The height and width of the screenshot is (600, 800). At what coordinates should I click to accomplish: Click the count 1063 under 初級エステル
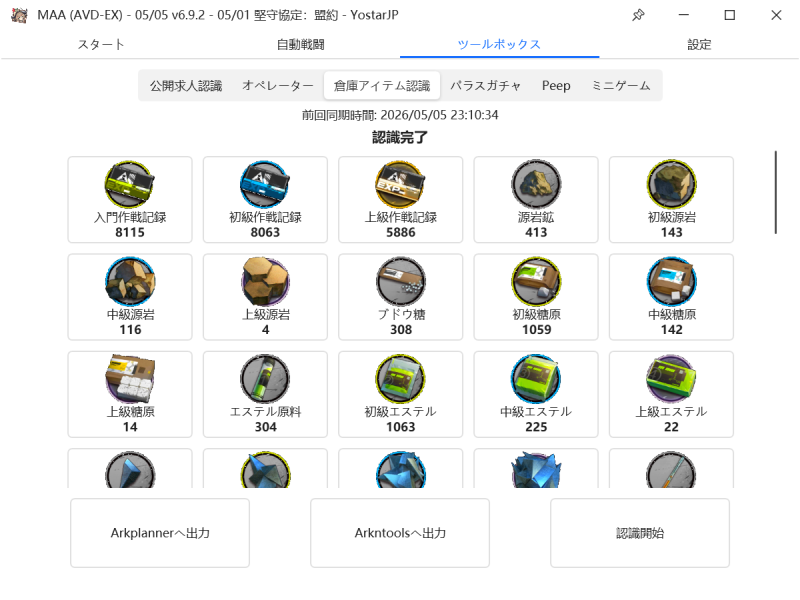coord(401,427)
